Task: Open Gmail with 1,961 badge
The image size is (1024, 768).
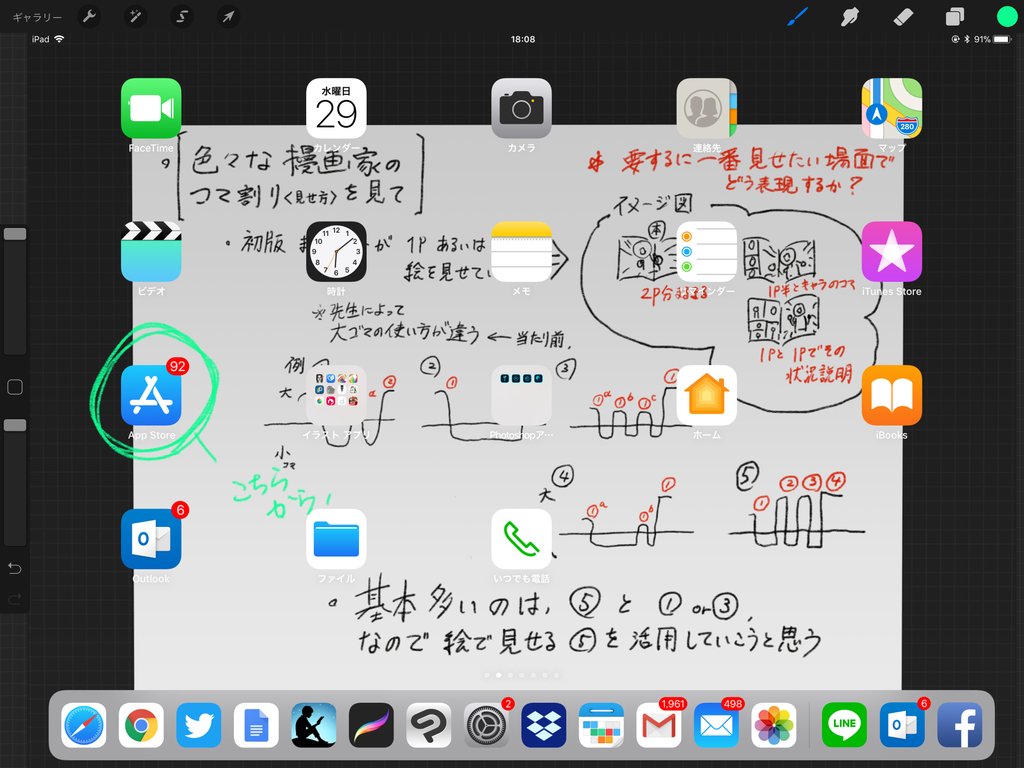Action: tap(658, 725)
